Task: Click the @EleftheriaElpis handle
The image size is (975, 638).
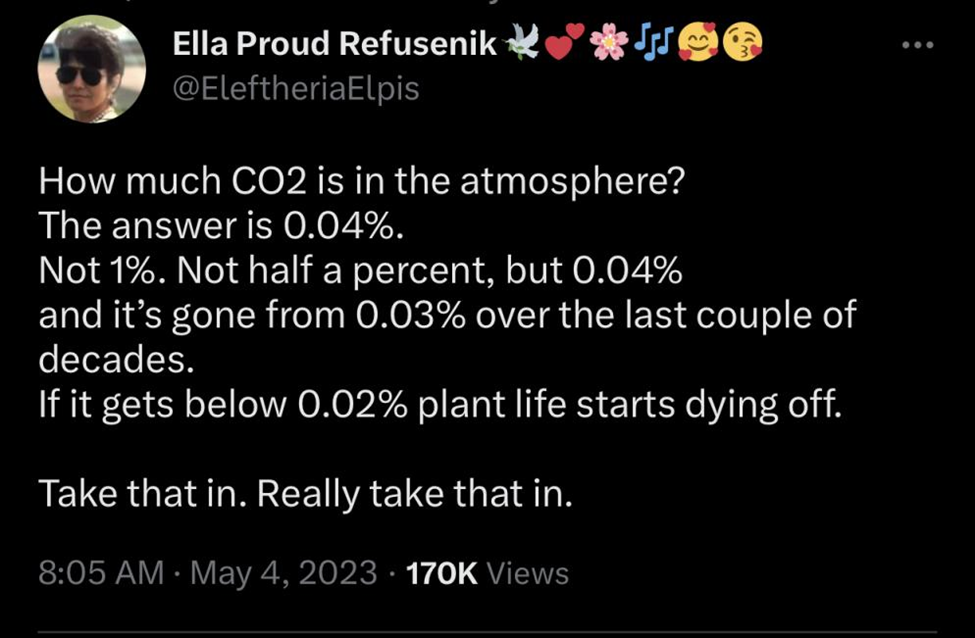Action: [x=296, y=88]
